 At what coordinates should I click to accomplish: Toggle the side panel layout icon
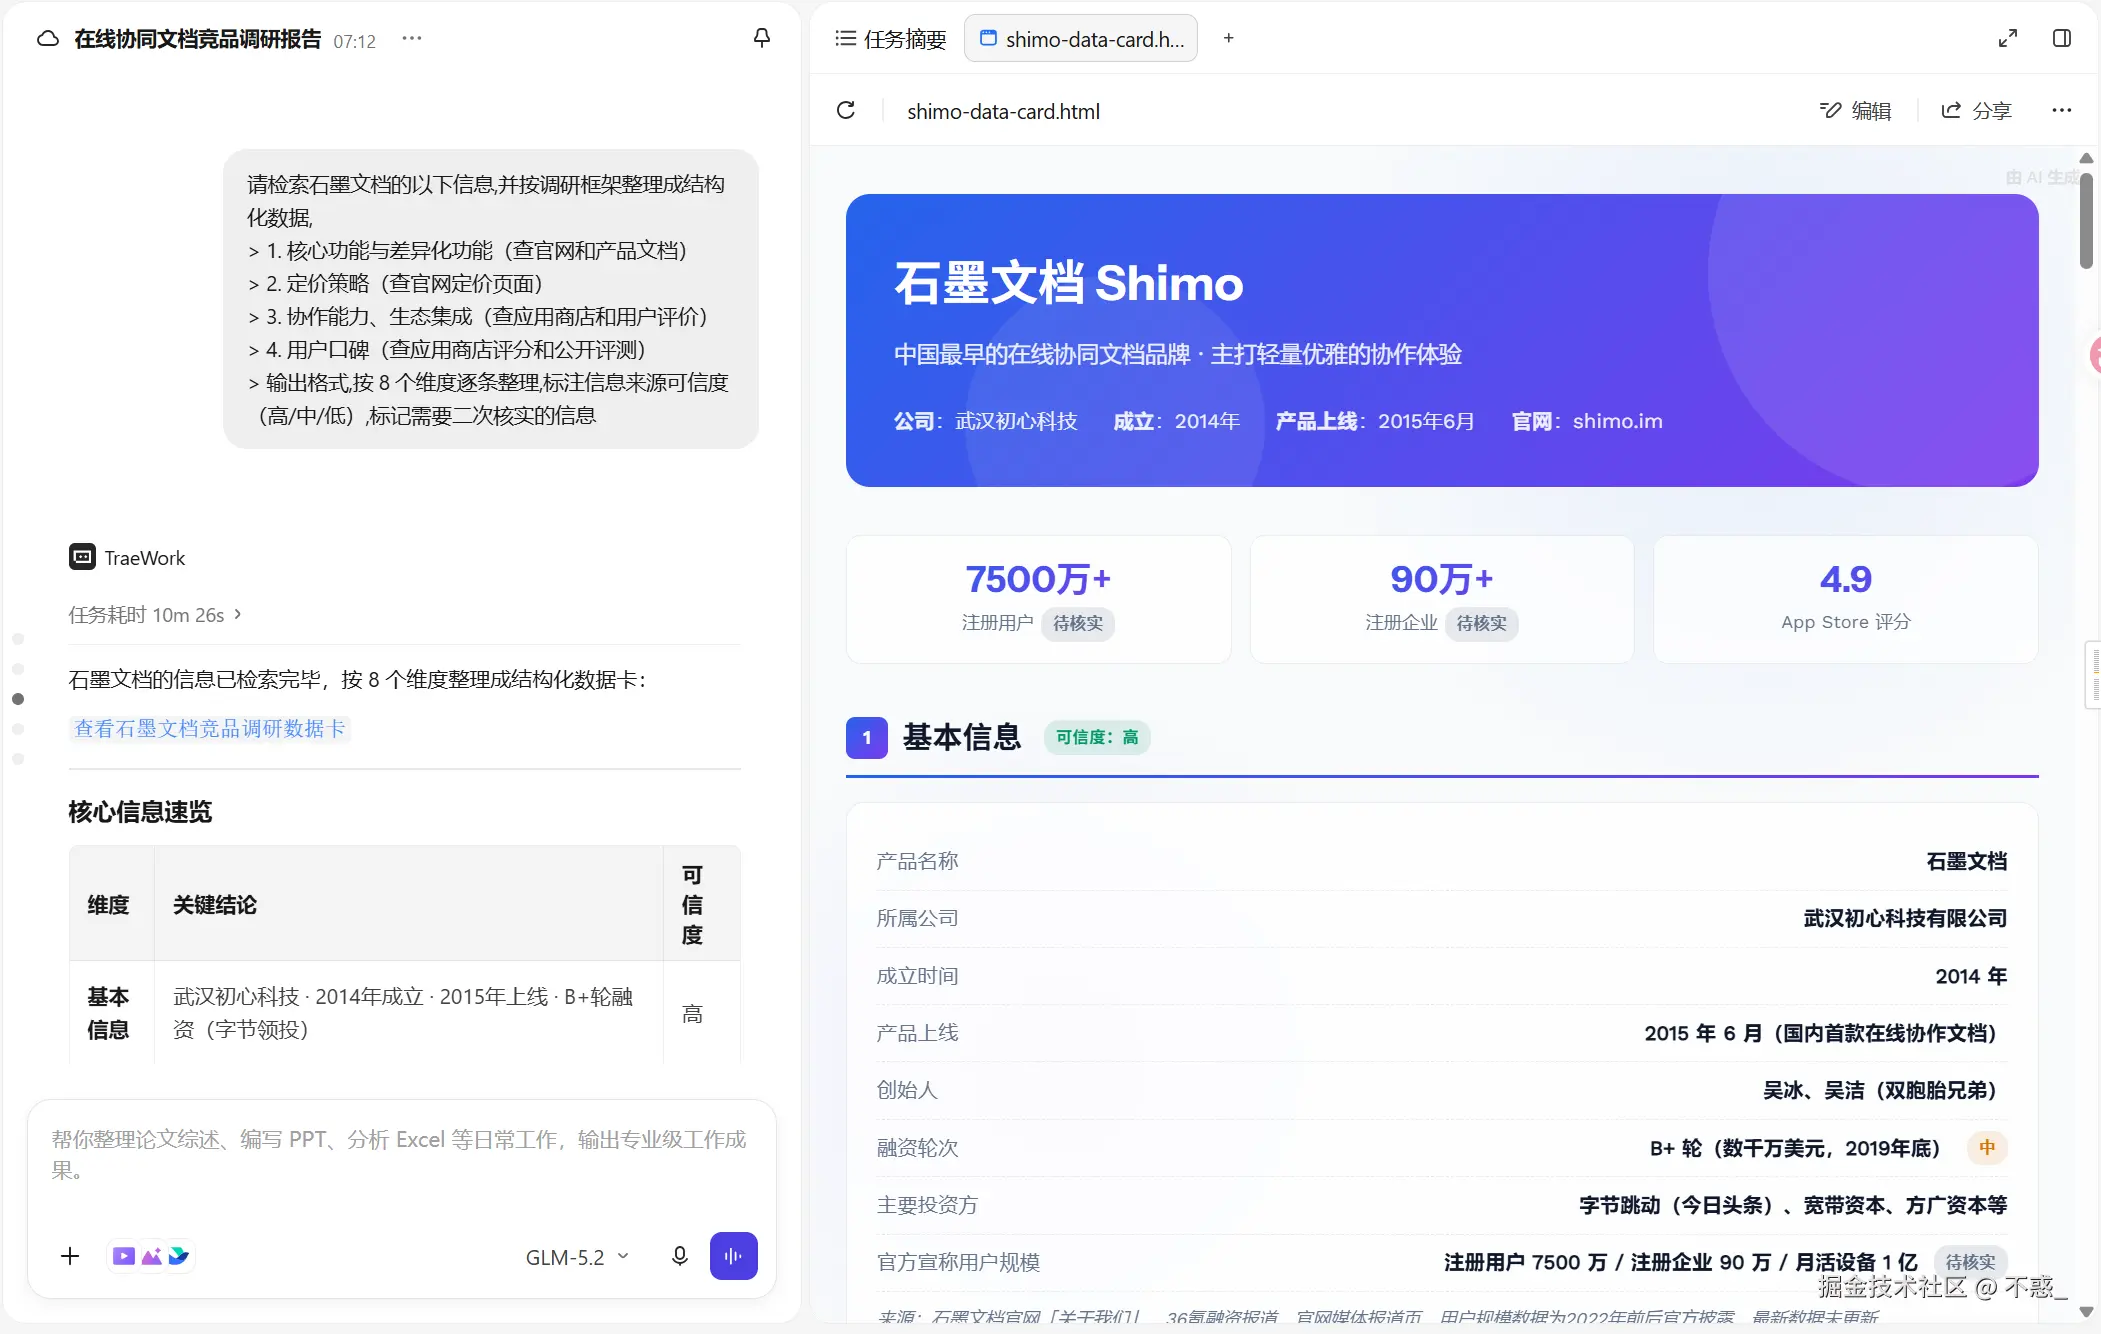click(x=2061, y=38)
